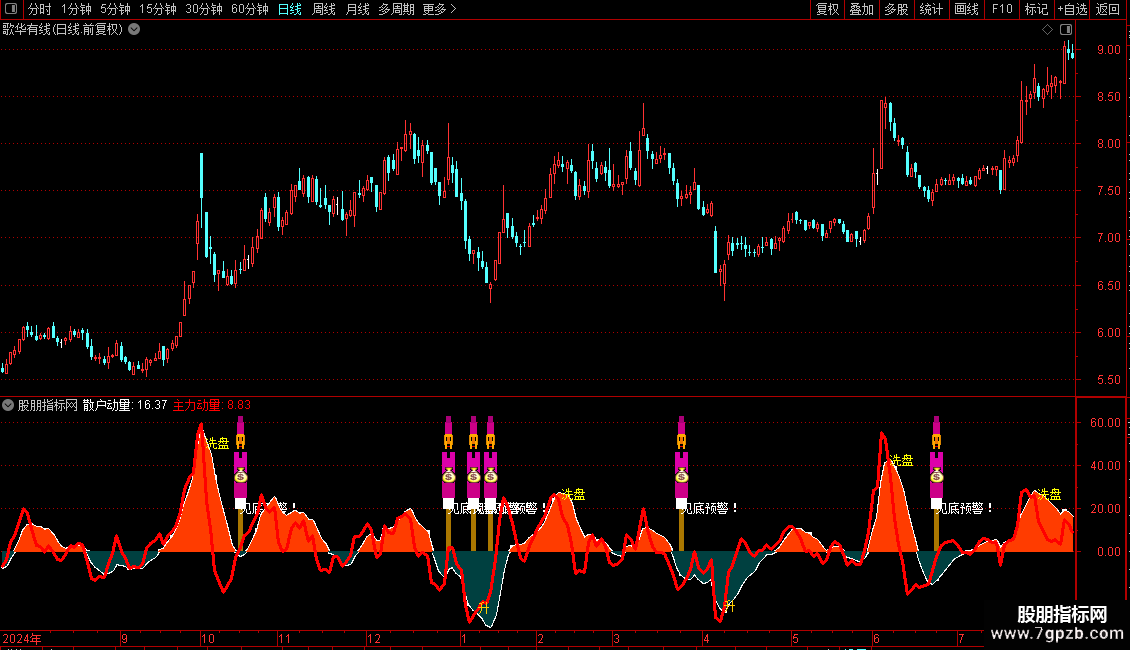Viewport: 1130px width, 650px height.
Task: Click the 主力动量: 8.83 value
Action: pyautogui.click(x=212, y=406)
